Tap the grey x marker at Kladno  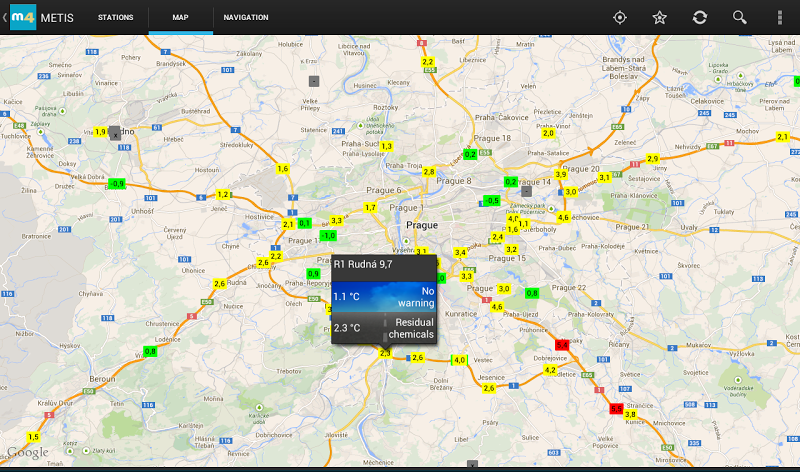pyautogui.click(x=115, y=134)
